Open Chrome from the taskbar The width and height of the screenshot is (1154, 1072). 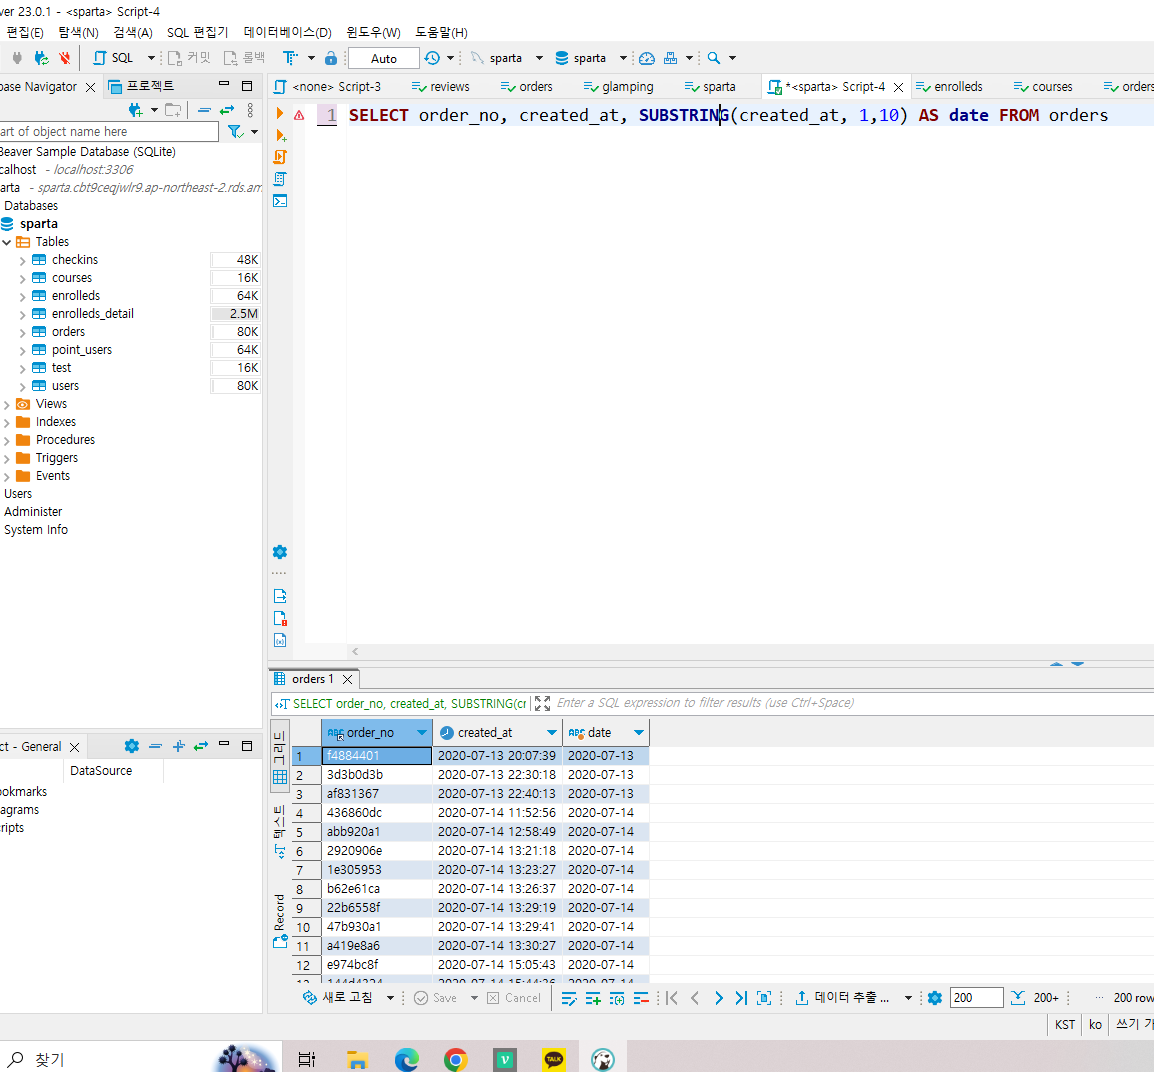pyautogui.click(x=456, y=1059)
